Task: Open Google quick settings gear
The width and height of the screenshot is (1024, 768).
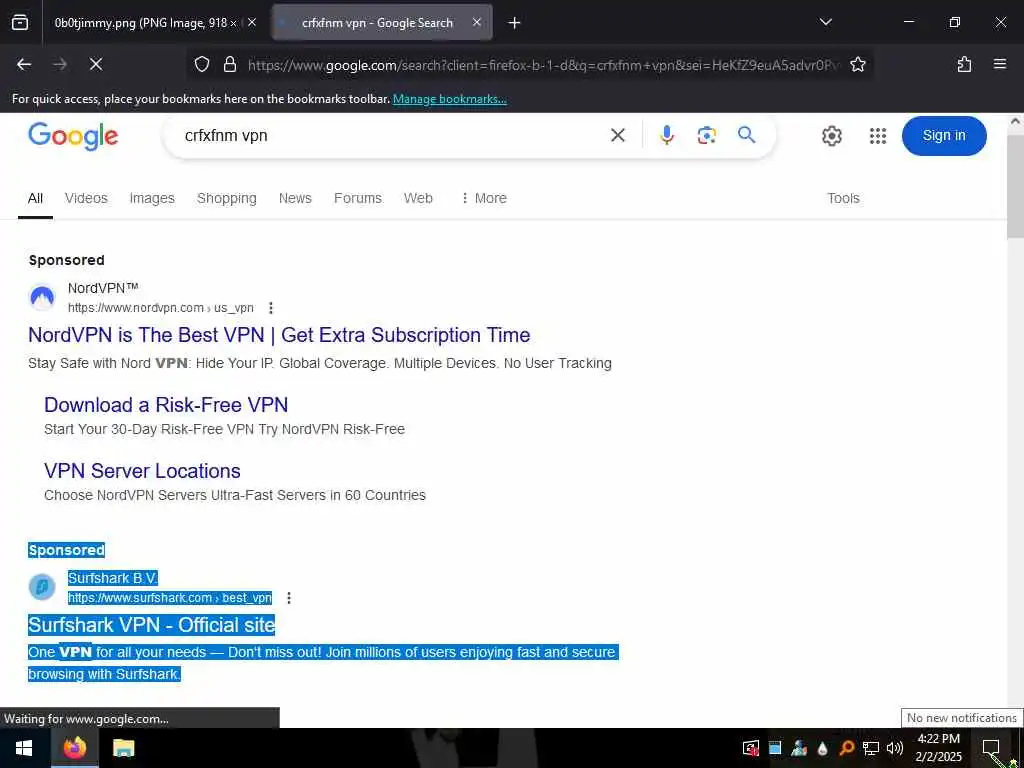Action: [831, 136]
